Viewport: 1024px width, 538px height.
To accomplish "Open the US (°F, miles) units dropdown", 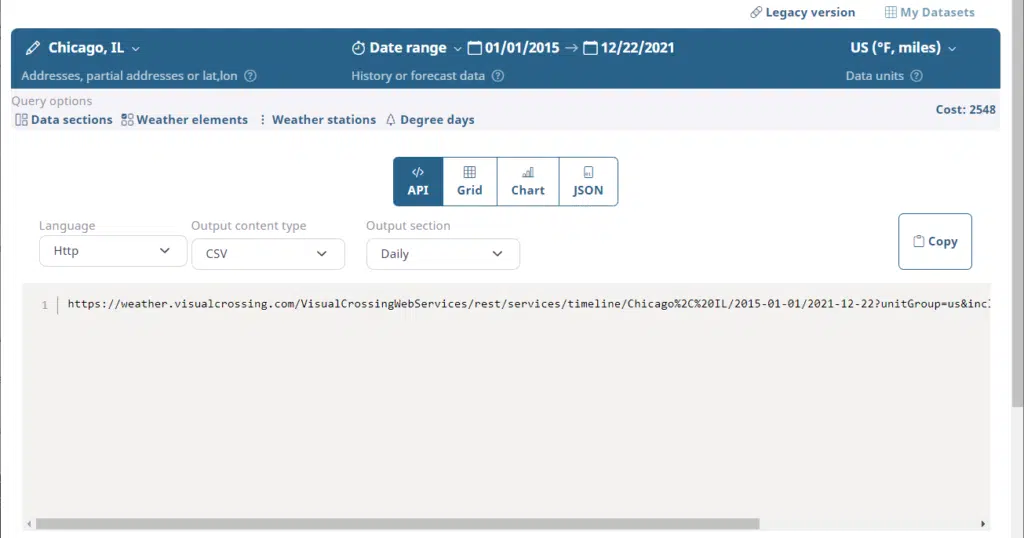I will pos(952,48).
